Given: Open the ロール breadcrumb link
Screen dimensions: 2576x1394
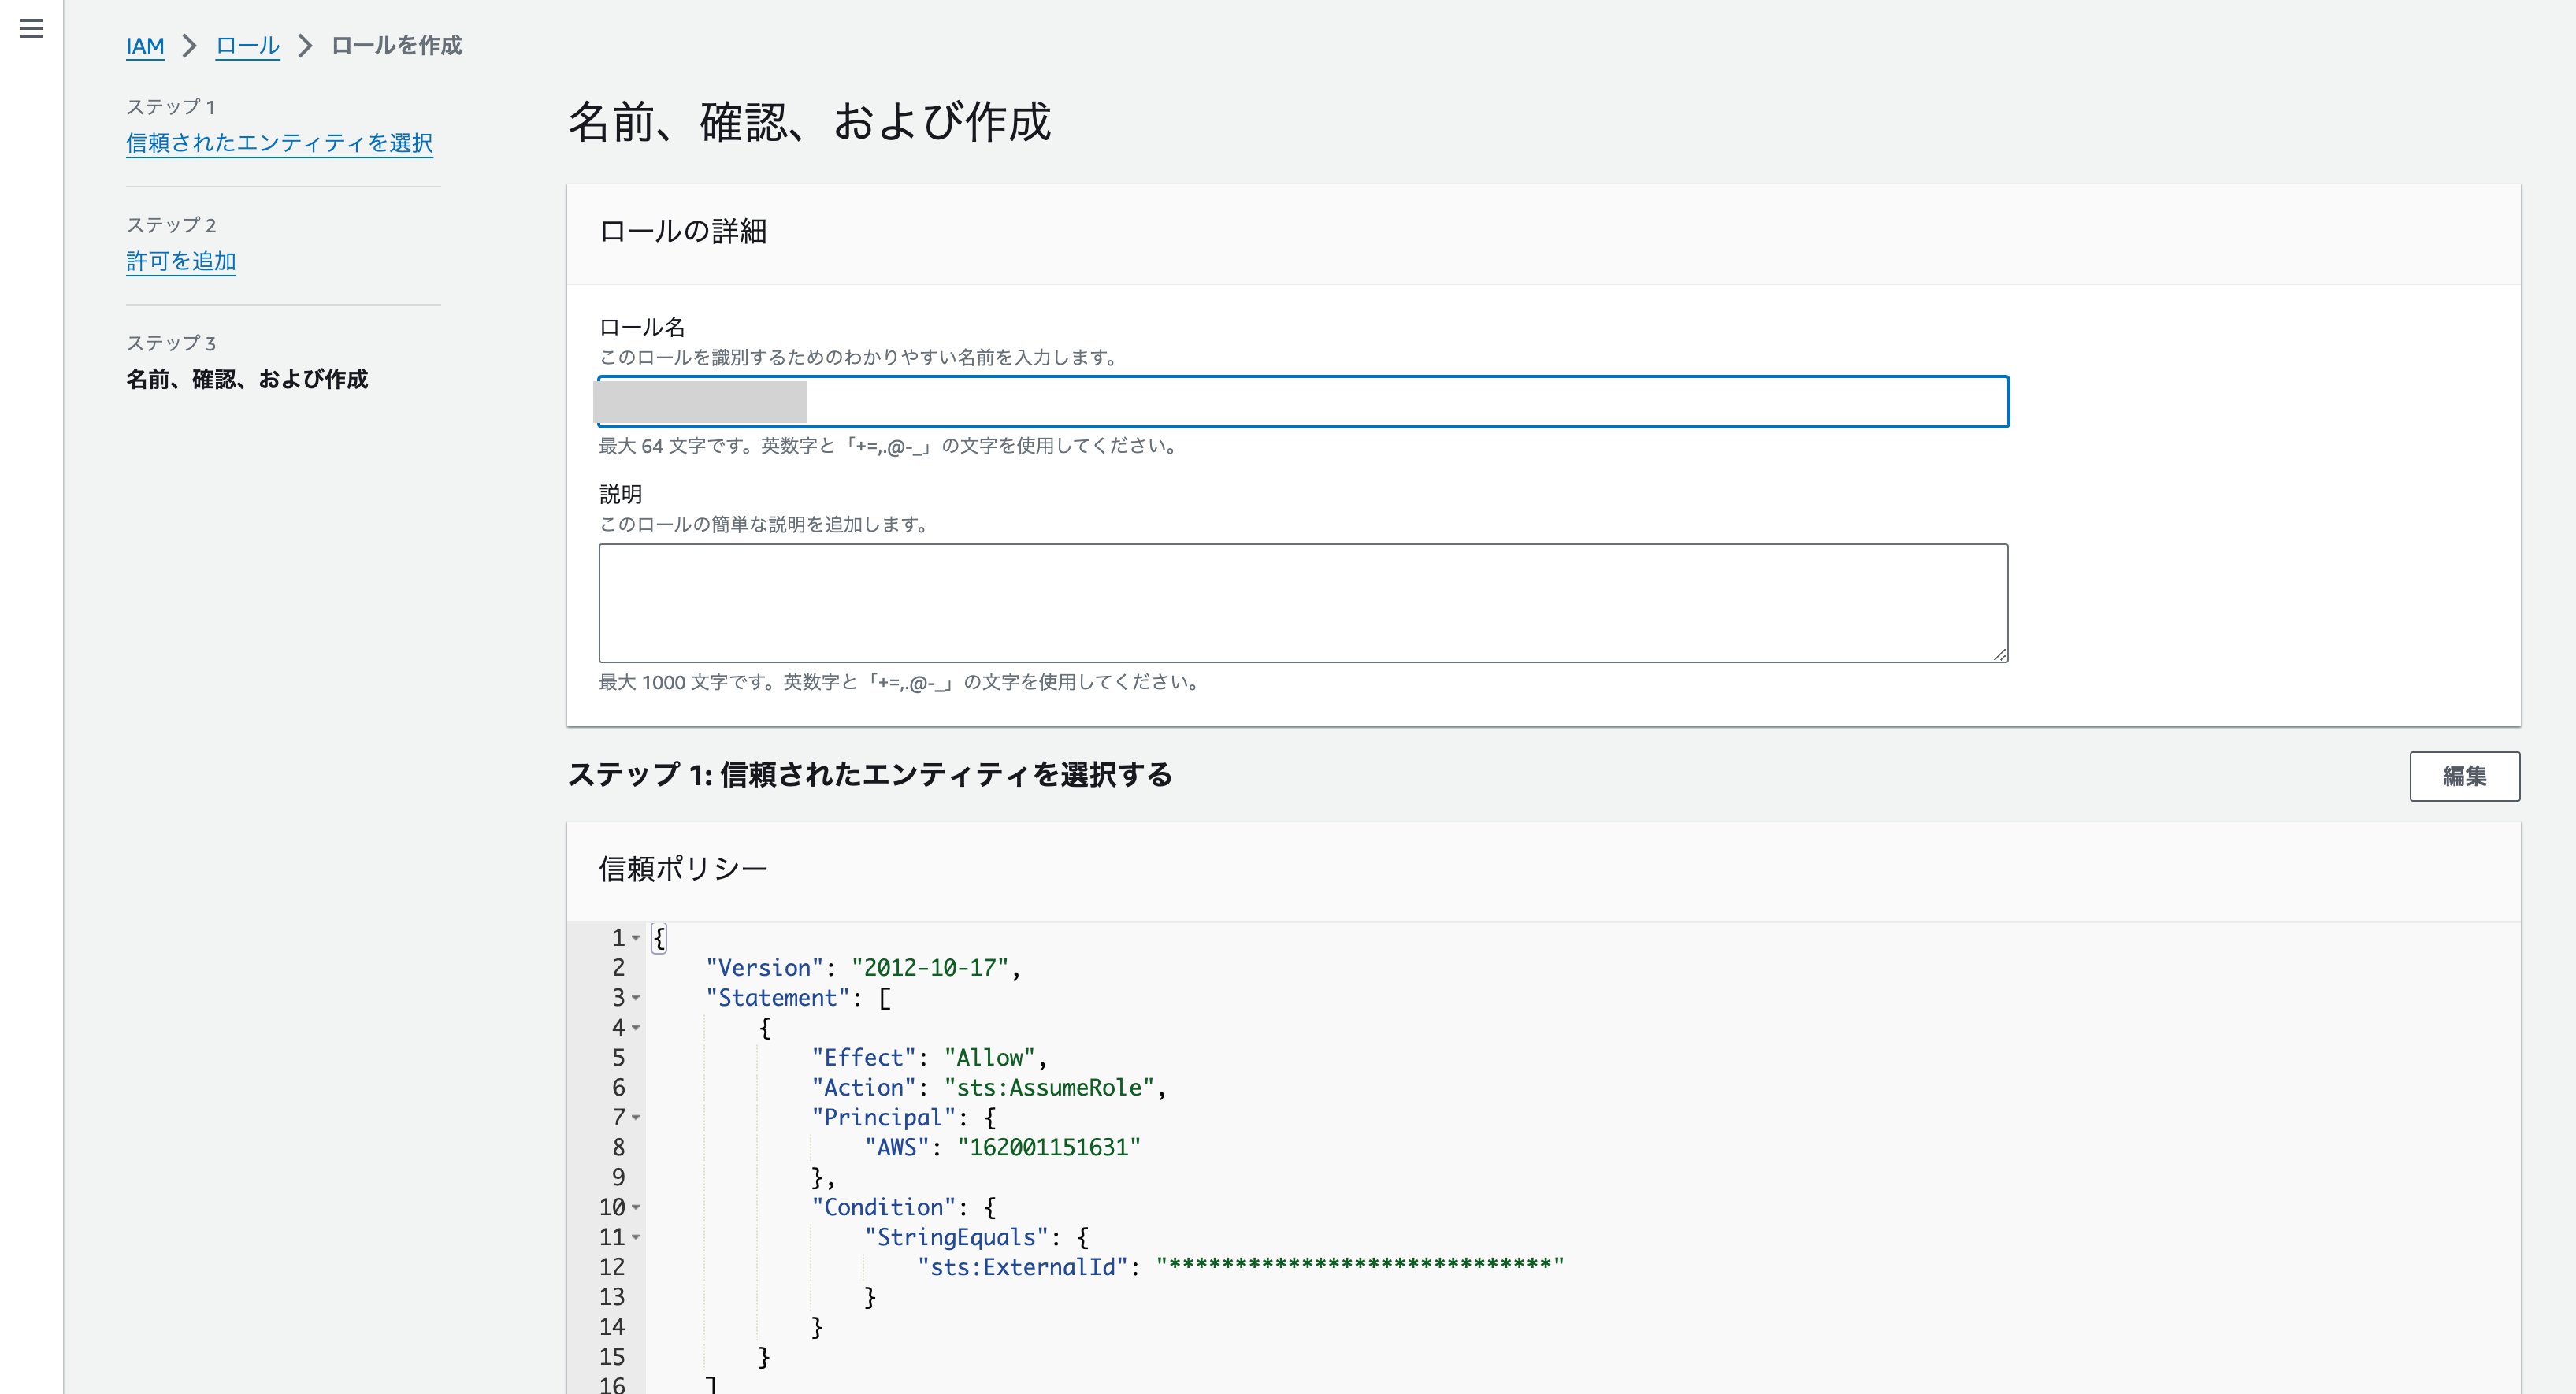Looking at the screenshot, I should 248,46.
